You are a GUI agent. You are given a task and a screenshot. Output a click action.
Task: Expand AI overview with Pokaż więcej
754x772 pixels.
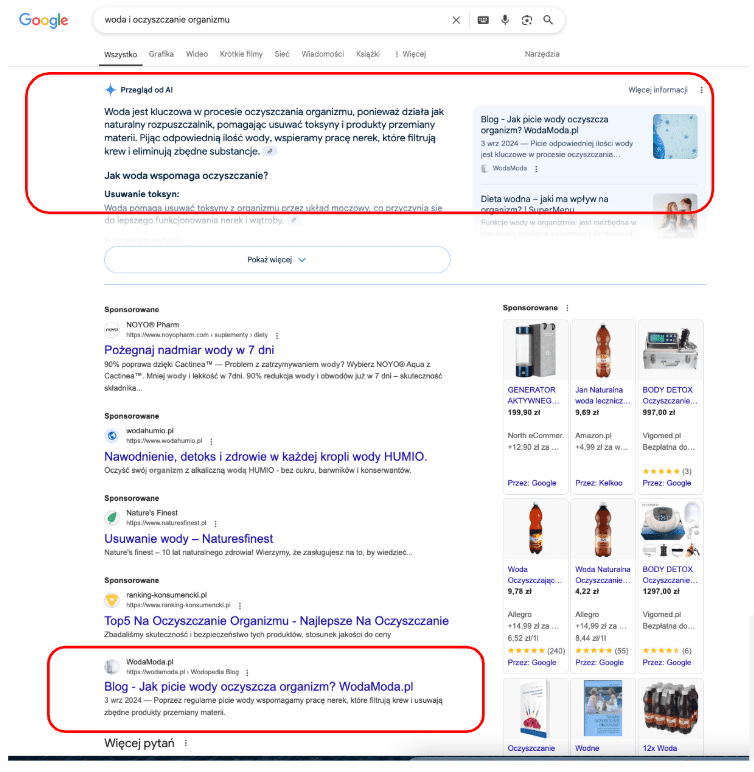277,259
